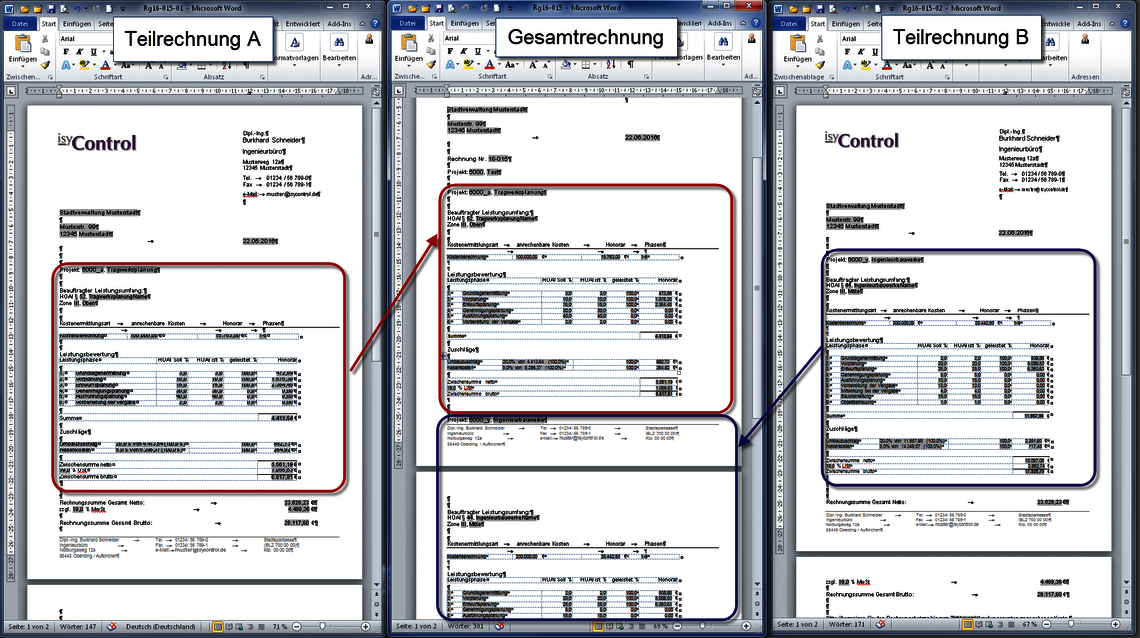Viewport: 1140px width, 638px height.
Task: Open Entwicklert tab in Rg16-015-01 window
Action: [302, 23]
